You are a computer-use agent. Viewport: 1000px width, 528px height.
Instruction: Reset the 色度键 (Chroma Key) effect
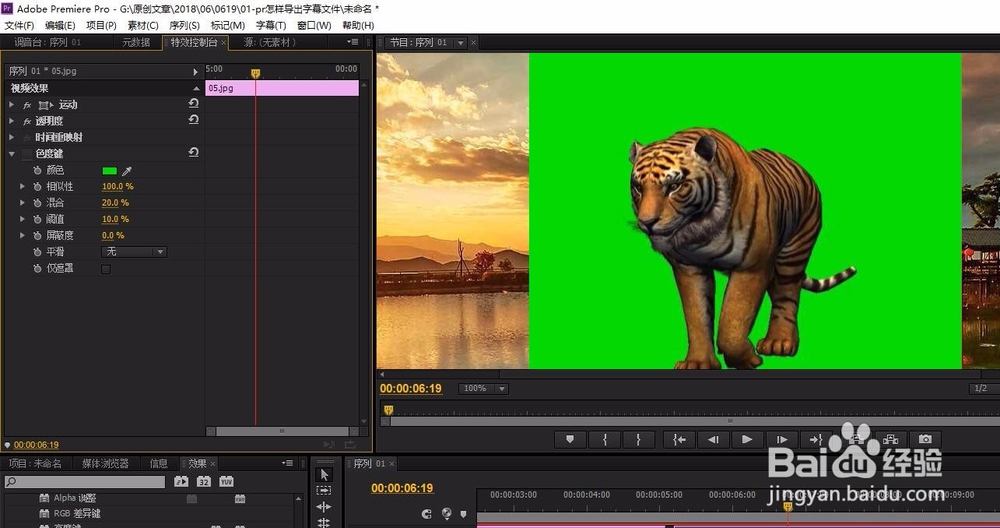click(x=193, y=152)
